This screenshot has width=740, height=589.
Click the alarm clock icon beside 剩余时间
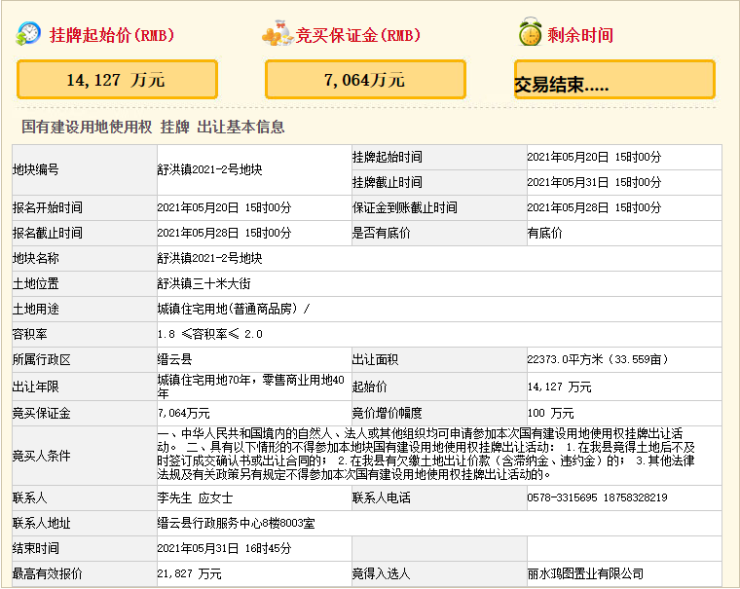(529, 34)
